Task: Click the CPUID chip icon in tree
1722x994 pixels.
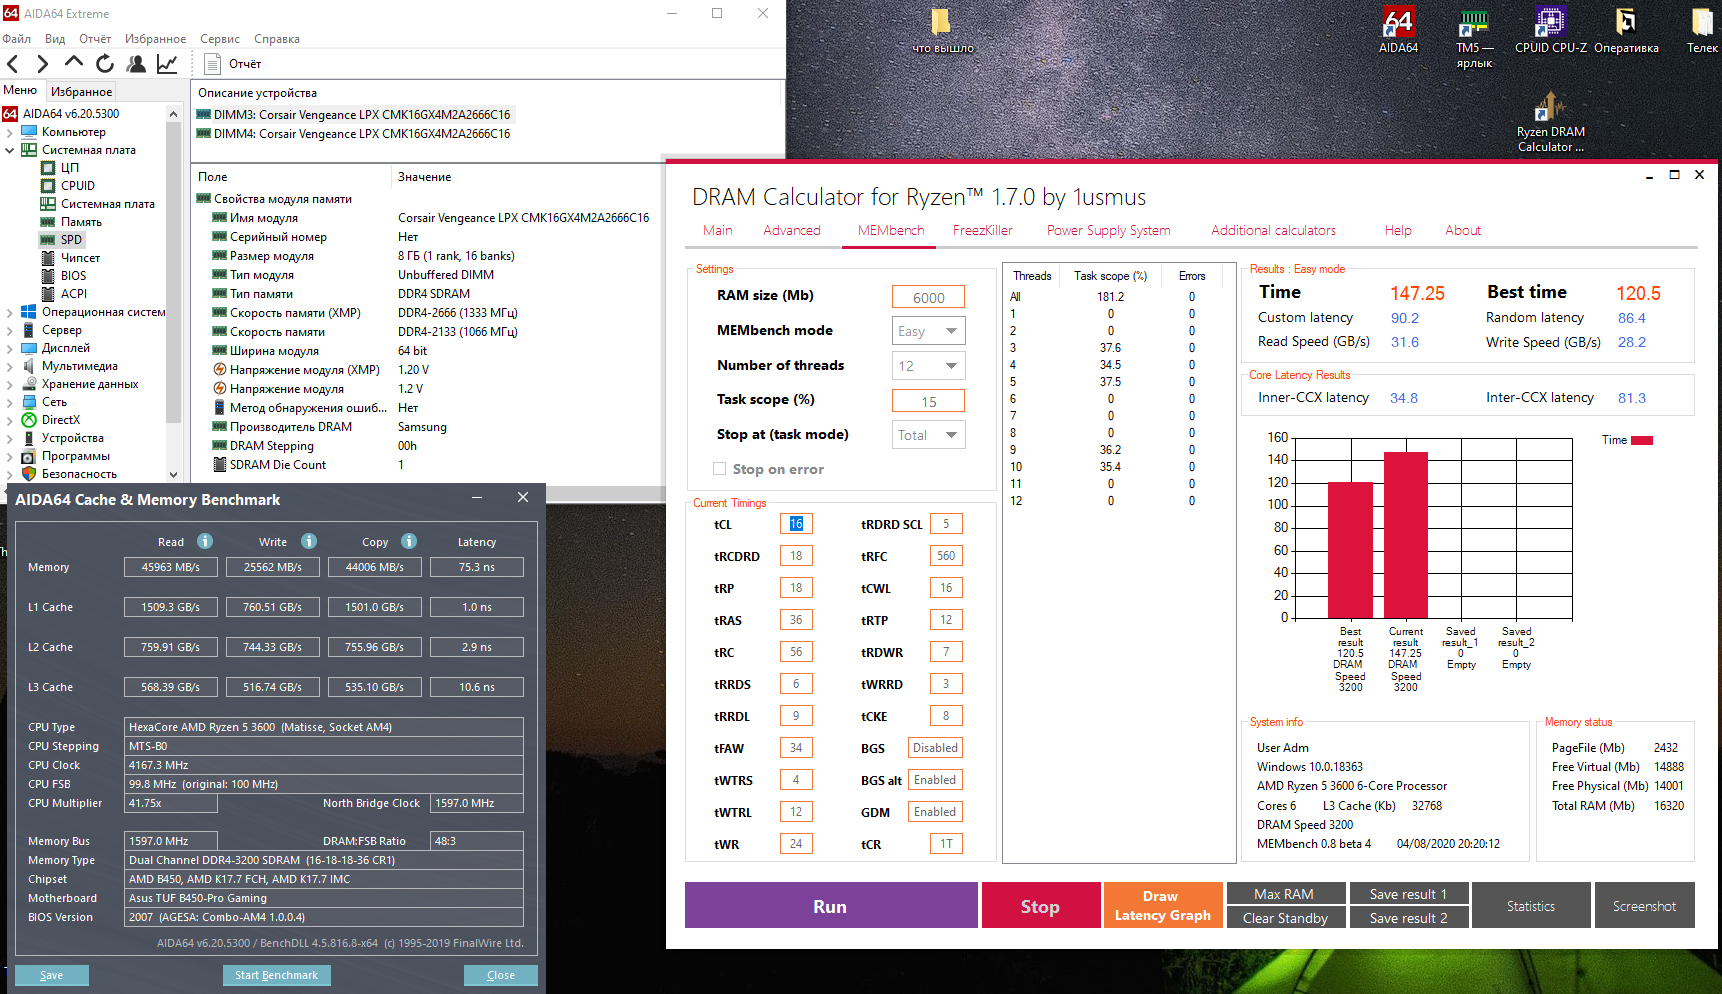Action: pyautogui.click(x=48, y=186)
